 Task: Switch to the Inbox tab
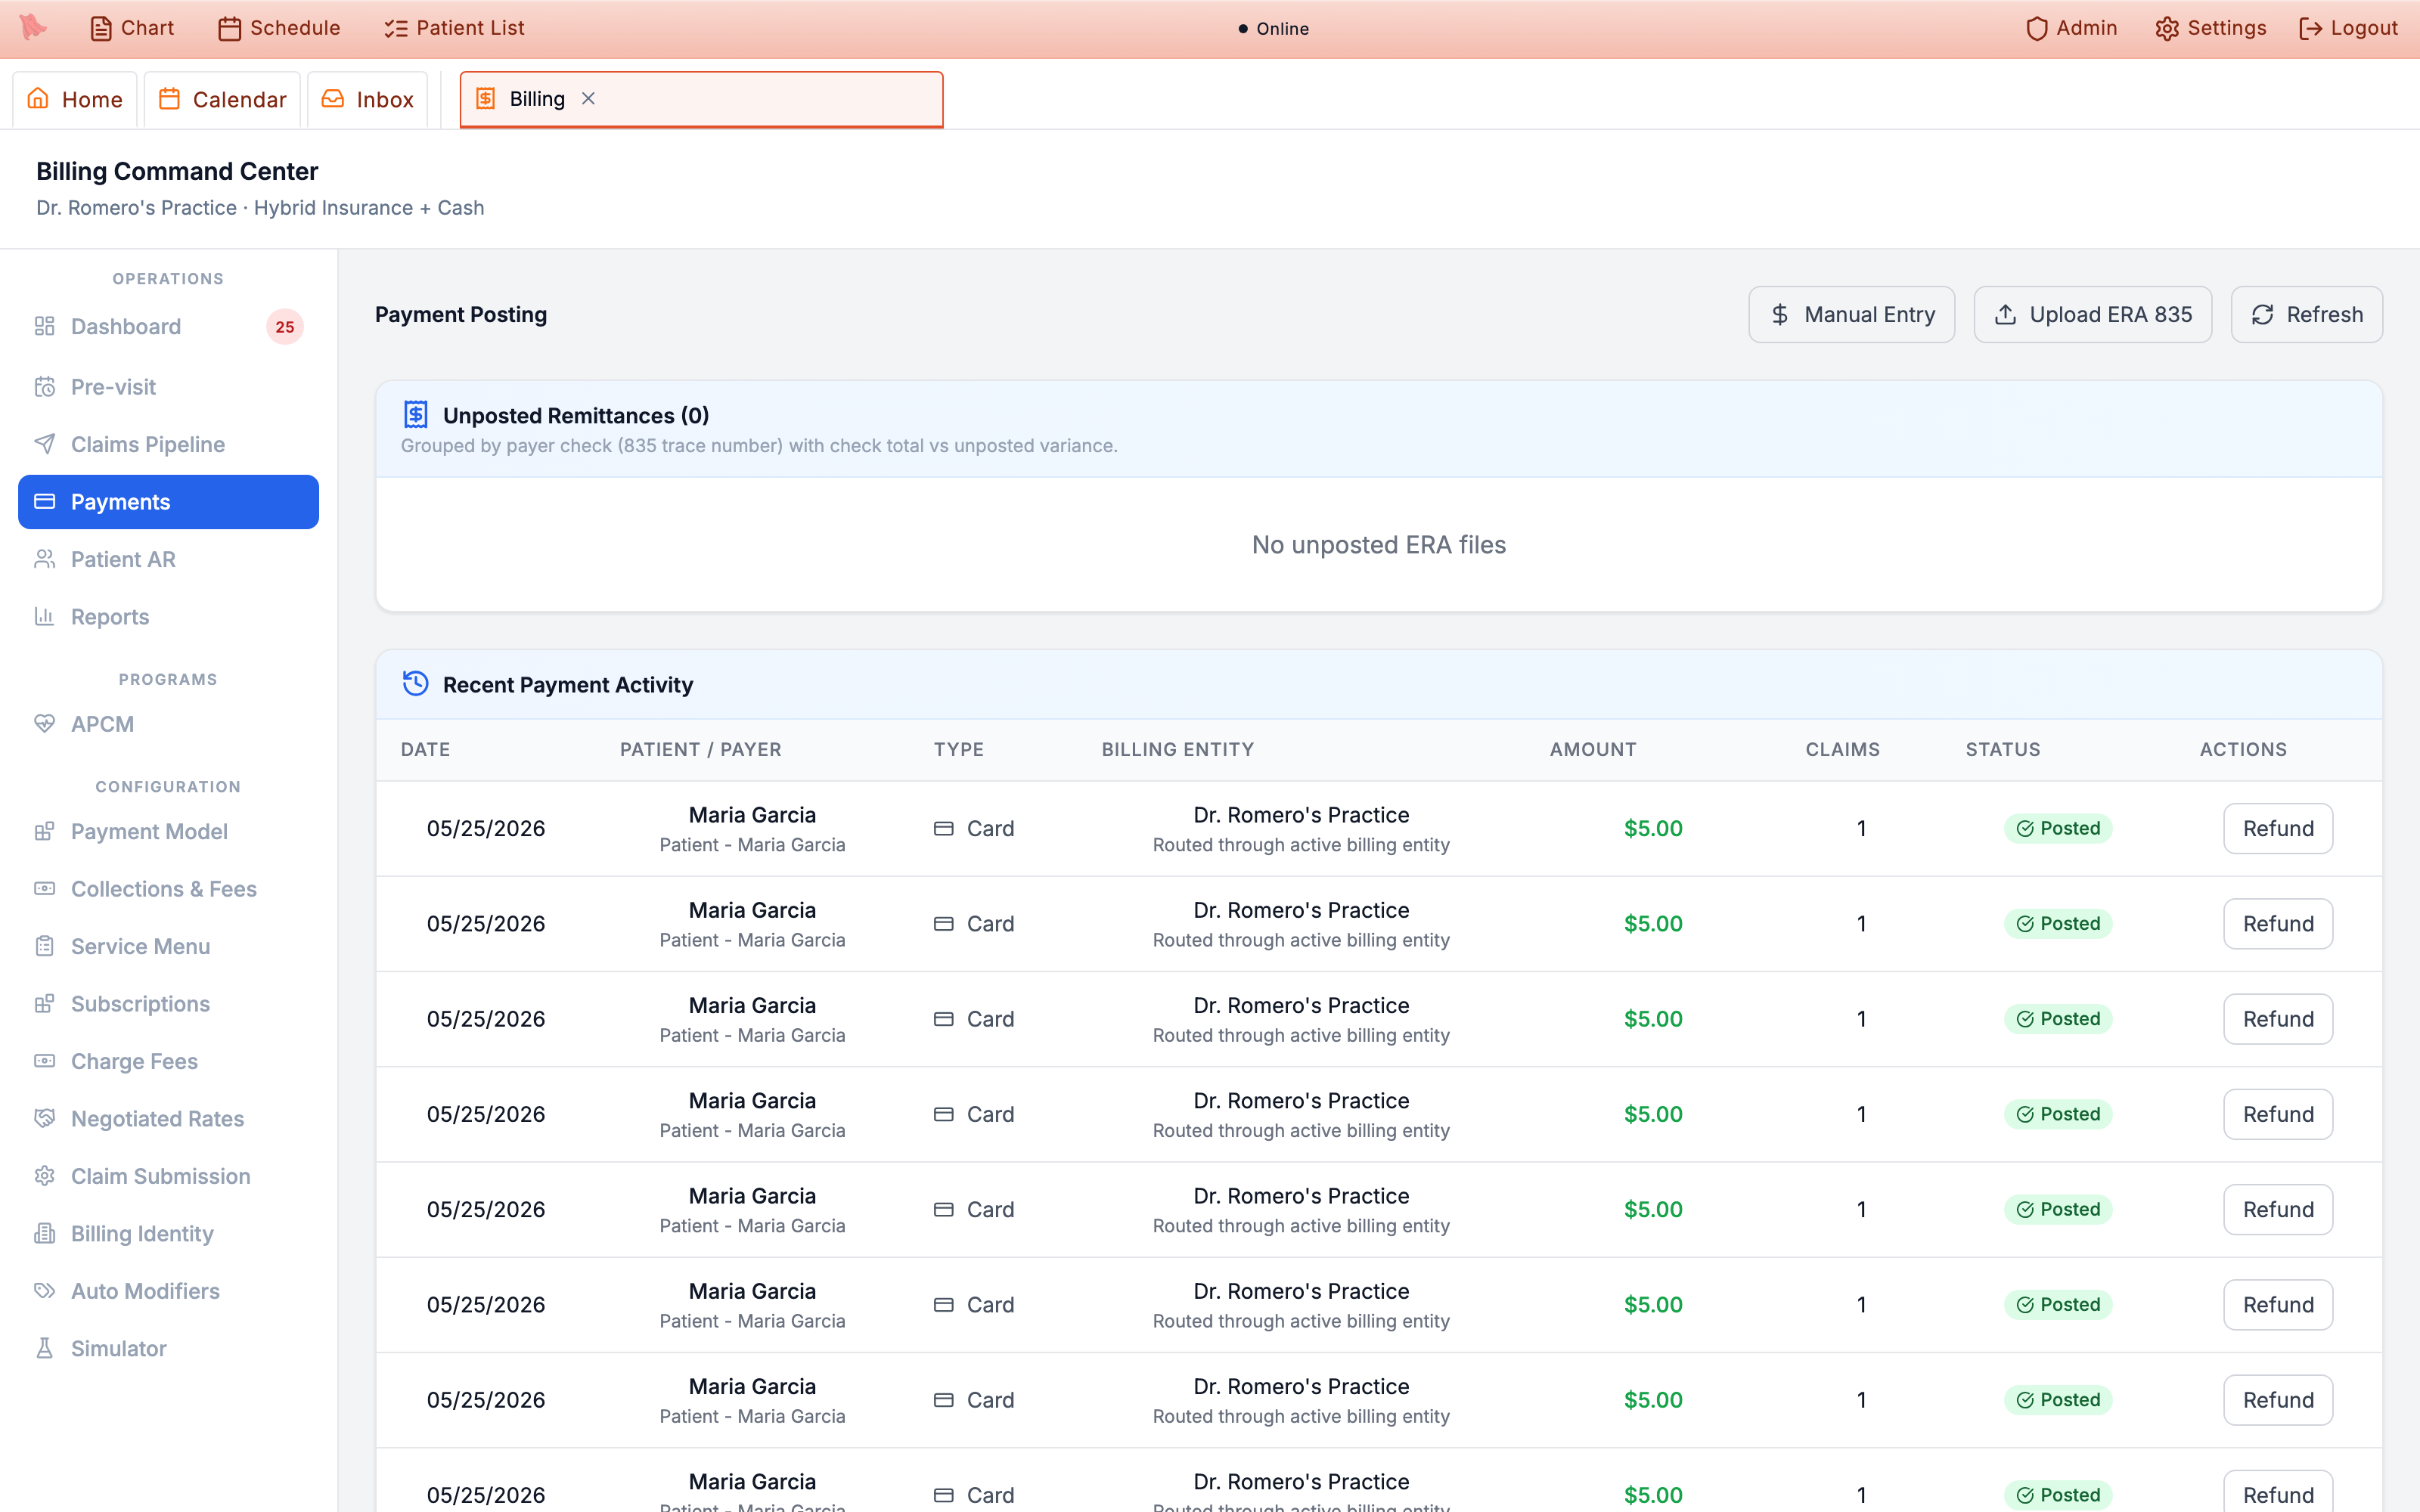tap(368, 99)
